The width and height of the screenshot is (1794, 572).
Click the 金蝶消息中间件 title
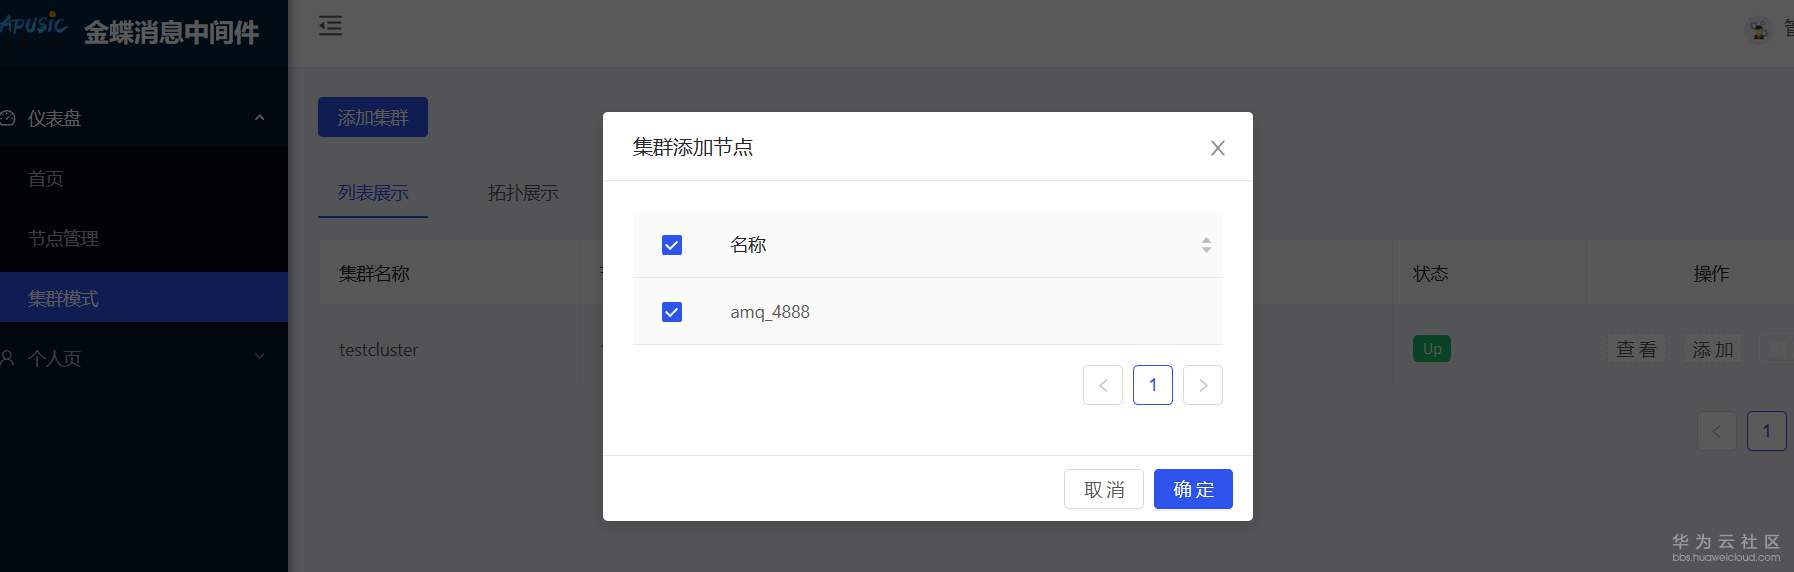click(172, 32)
